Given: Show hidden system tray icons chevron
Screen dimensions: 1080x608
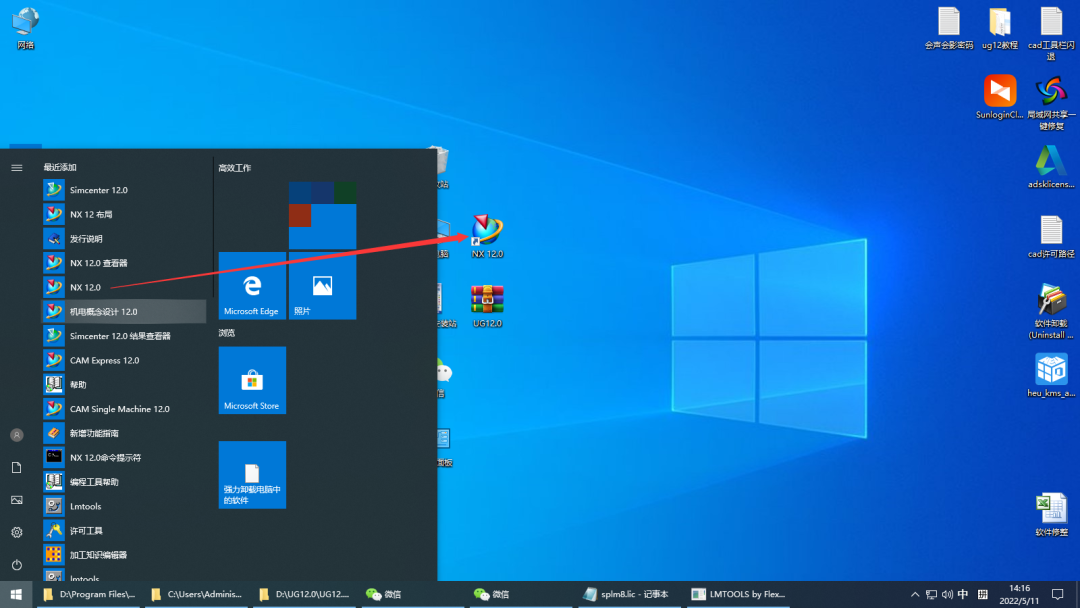Looking at the screenshot, I should click(914, 594).
